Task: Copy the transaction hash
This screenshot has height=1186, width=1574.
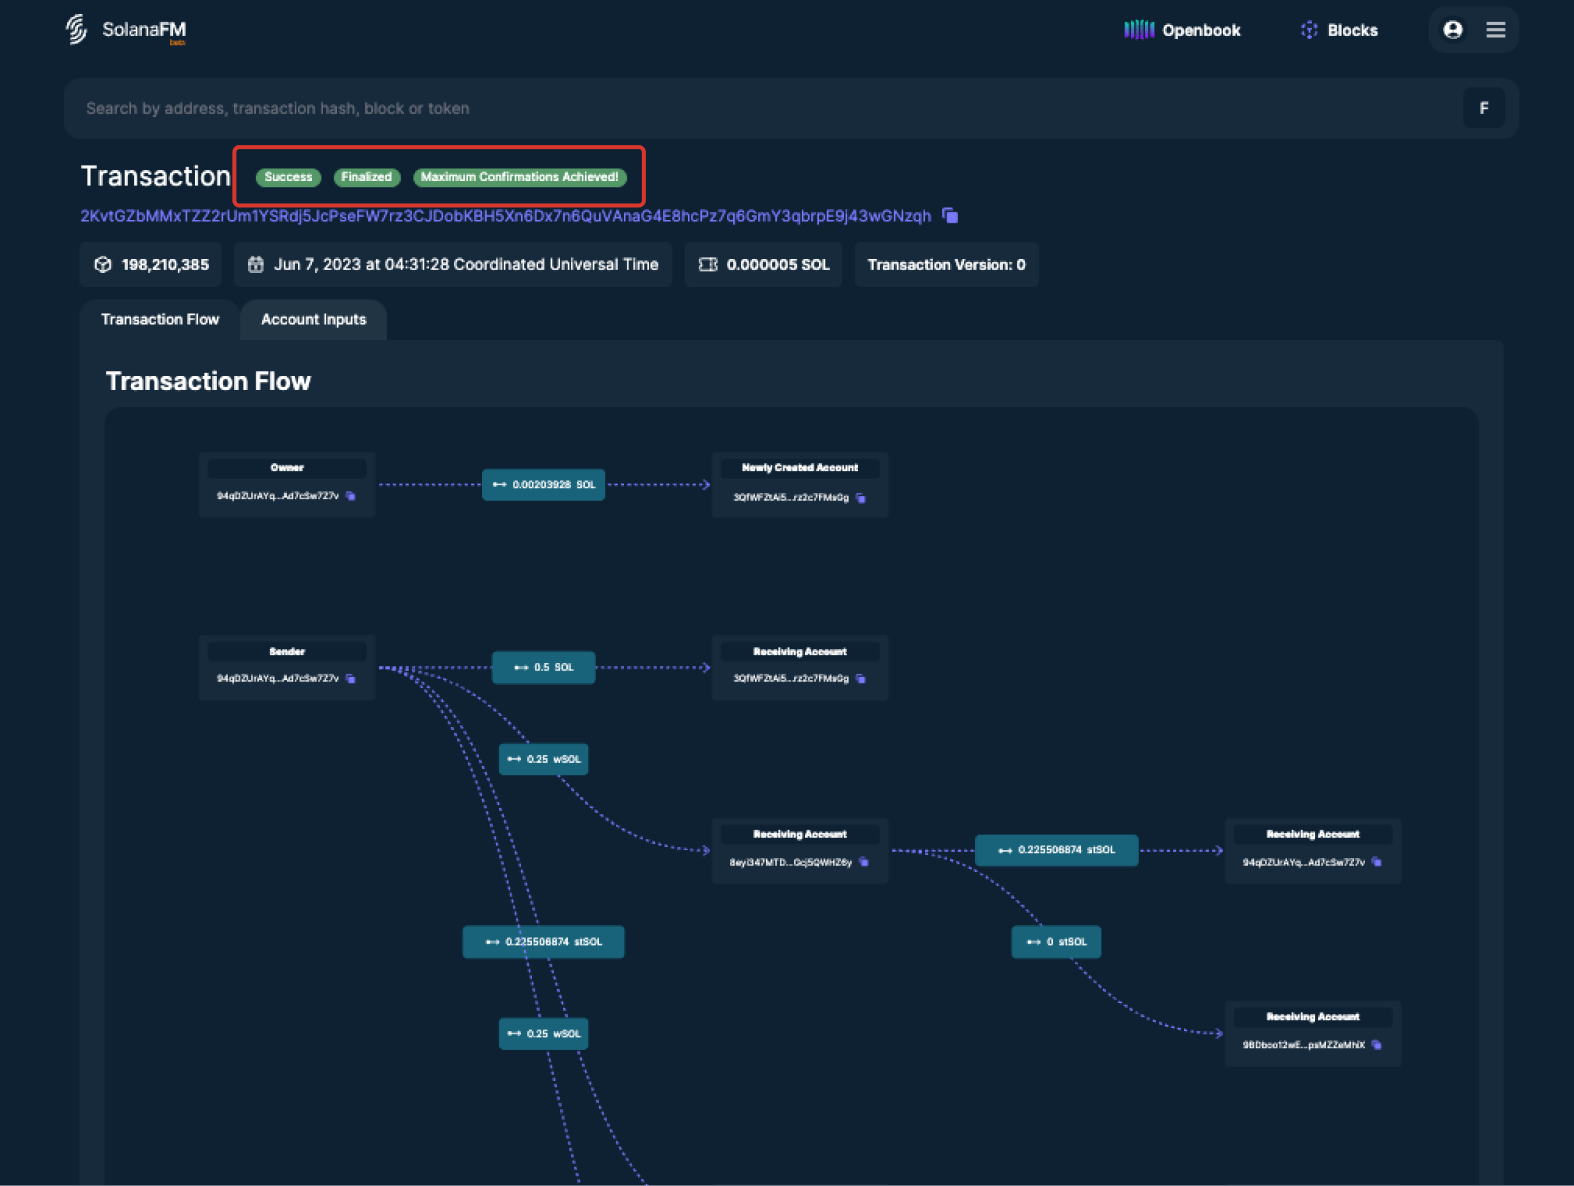Action: (x=951, y=216)
